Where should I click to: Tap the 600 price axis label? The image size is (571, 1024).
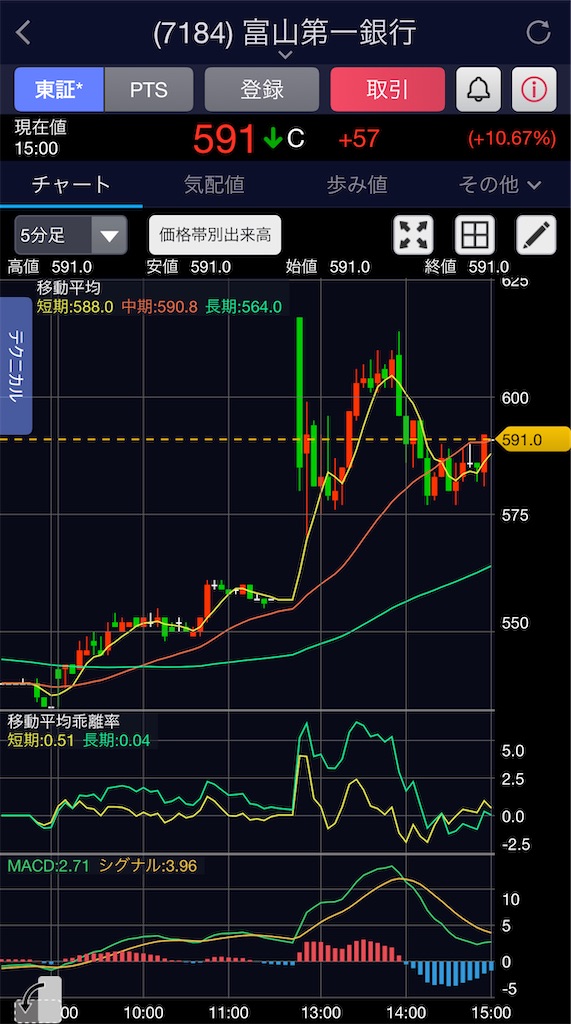(514, 398)
